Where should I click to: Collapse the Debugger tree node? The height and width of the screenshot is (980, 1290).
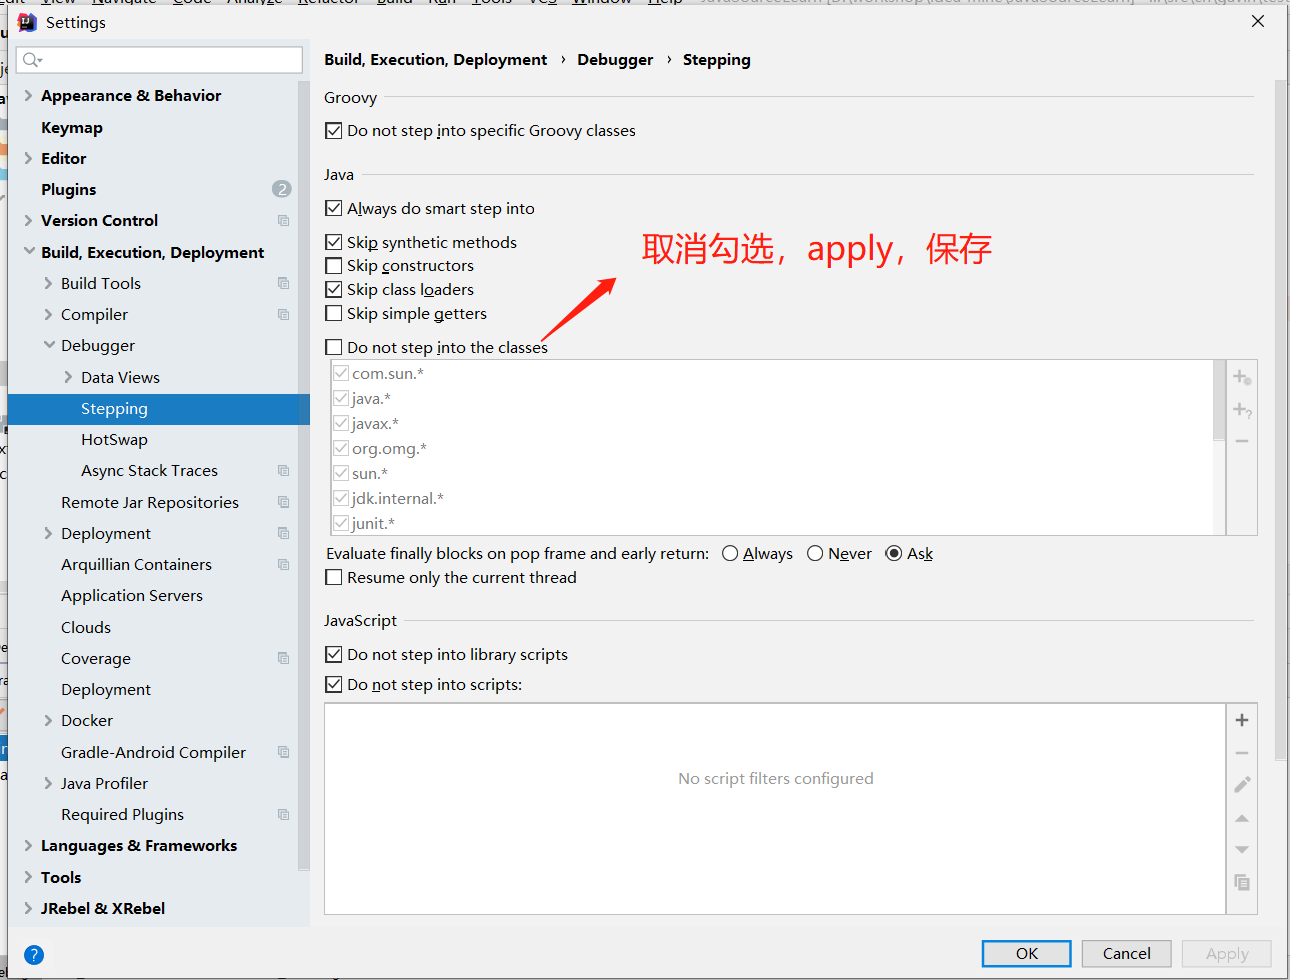point(49,346)
